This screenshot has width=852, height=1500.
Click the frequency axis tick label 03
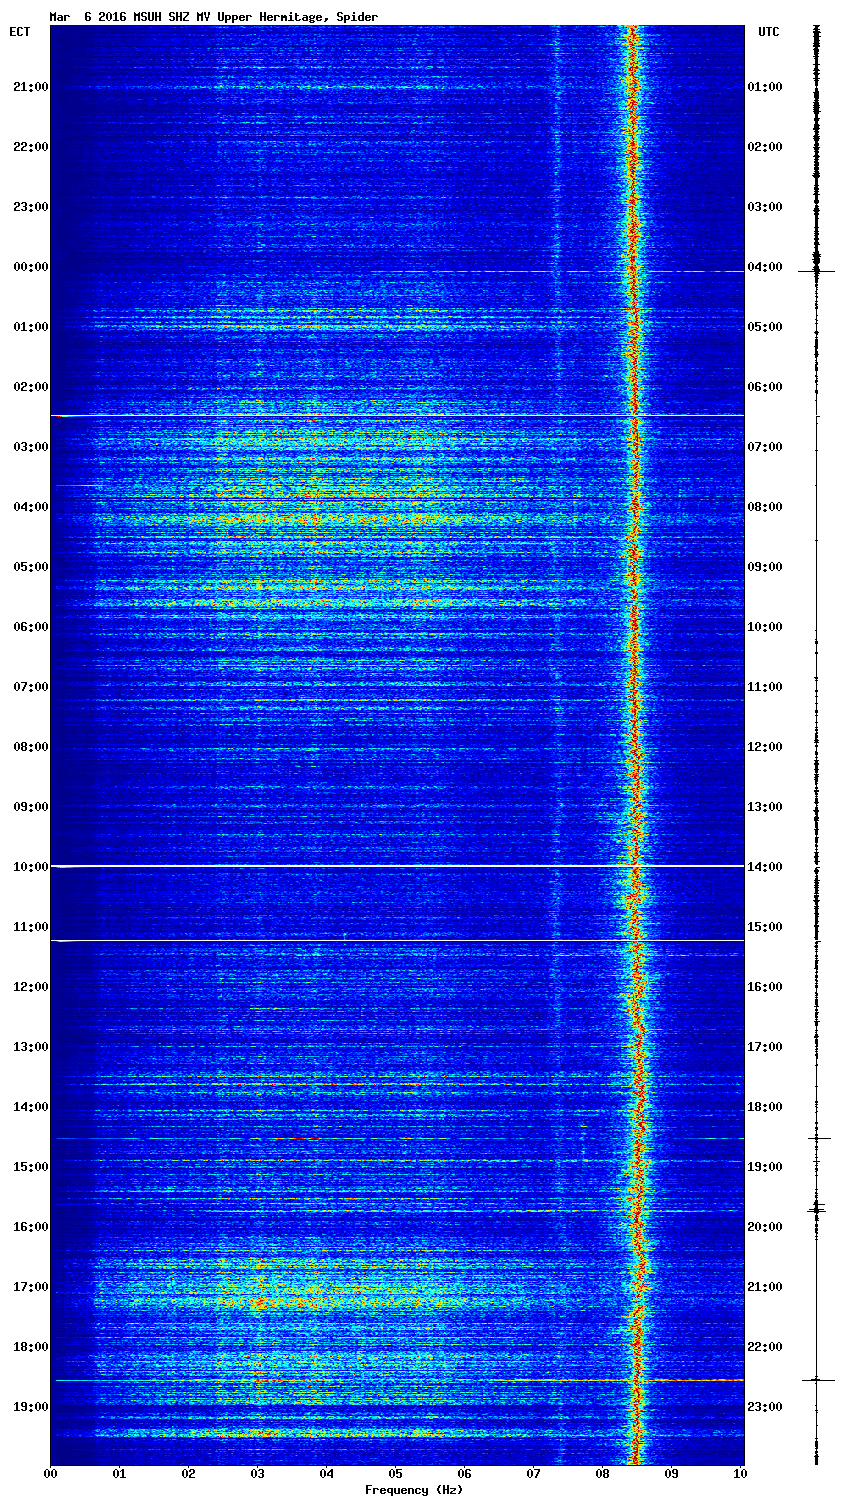[x=258, y=1473]
